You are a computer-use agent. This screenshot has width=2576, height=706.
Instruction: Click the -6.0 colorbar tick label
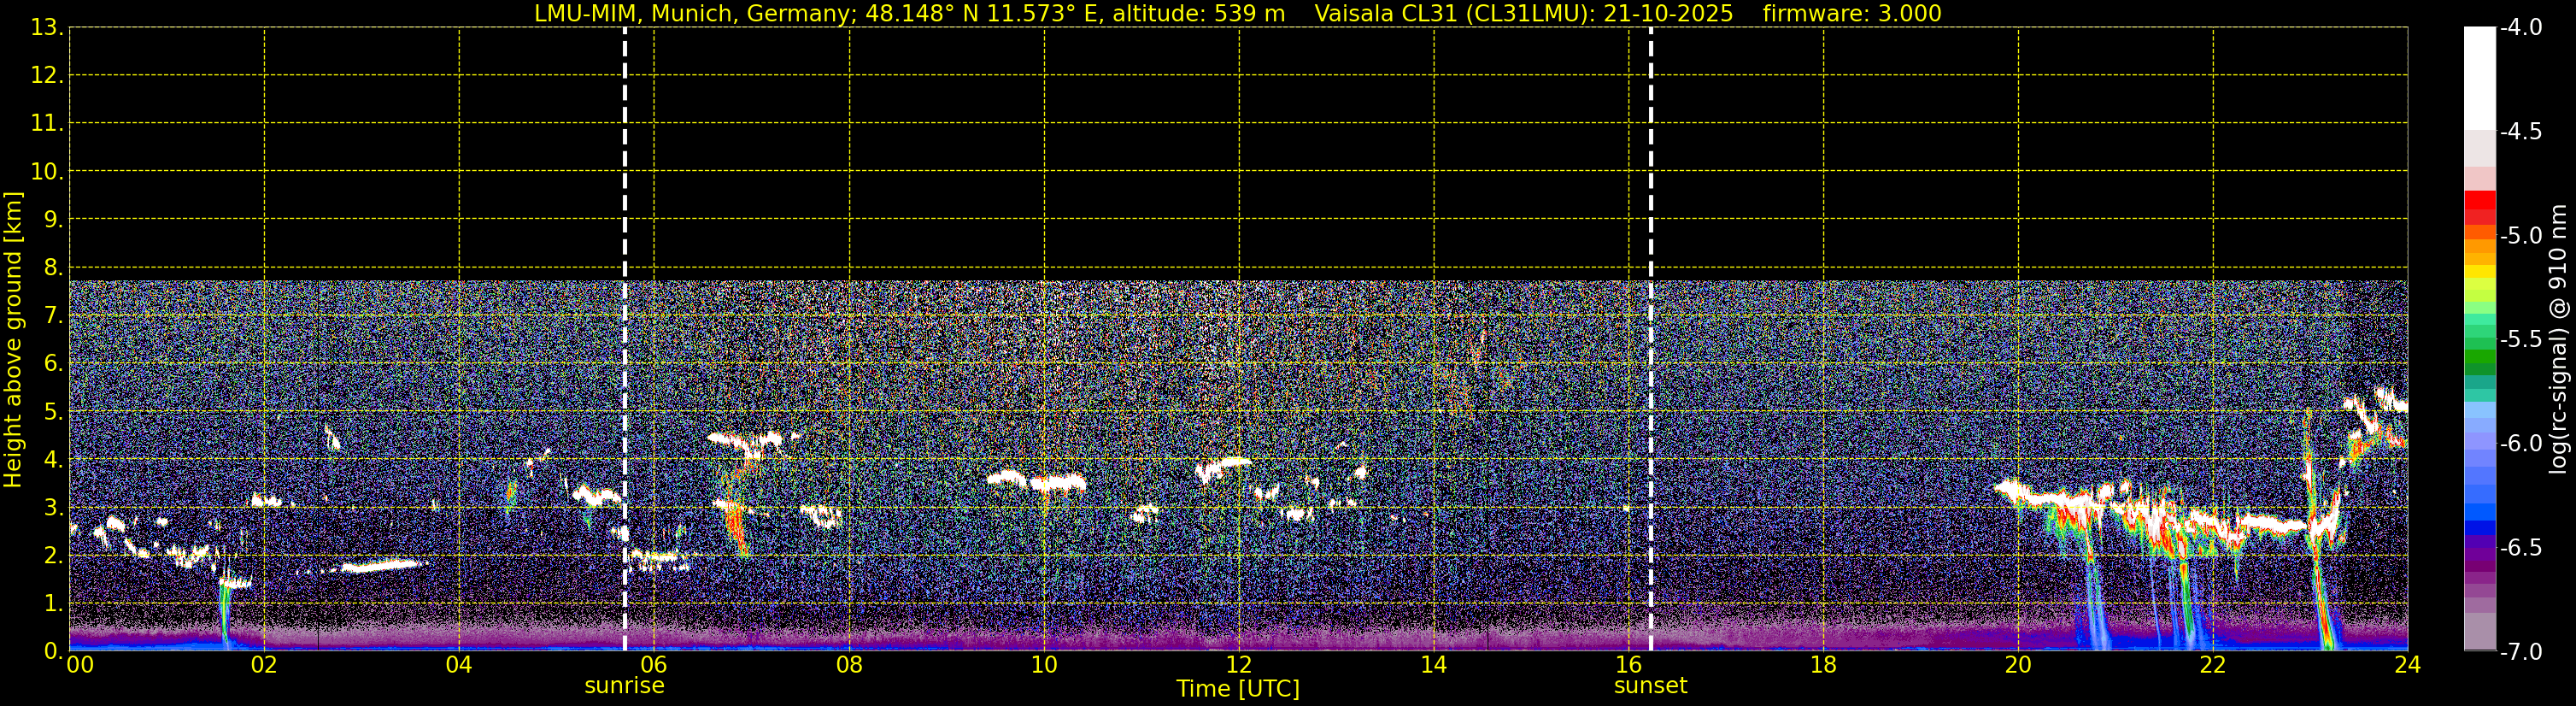tap(2520, 443)
